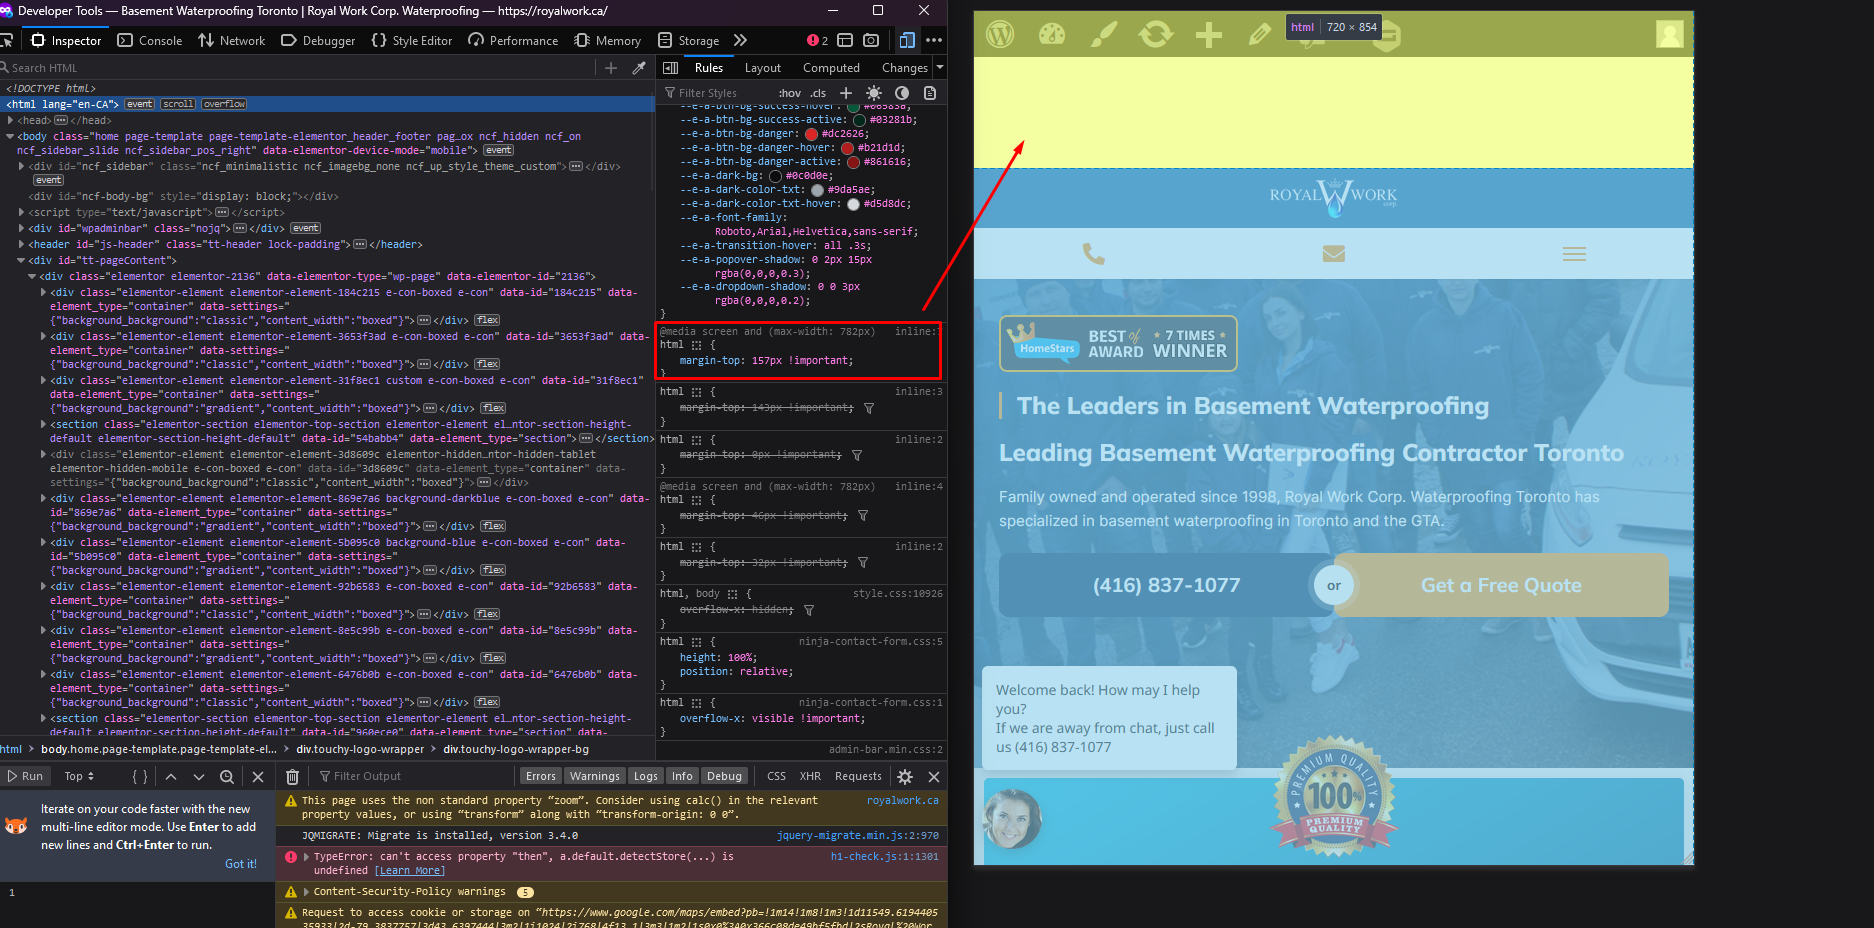Toggle dark color scheme simulation
The image size is (1874, 928).
(x=902, y=93)
